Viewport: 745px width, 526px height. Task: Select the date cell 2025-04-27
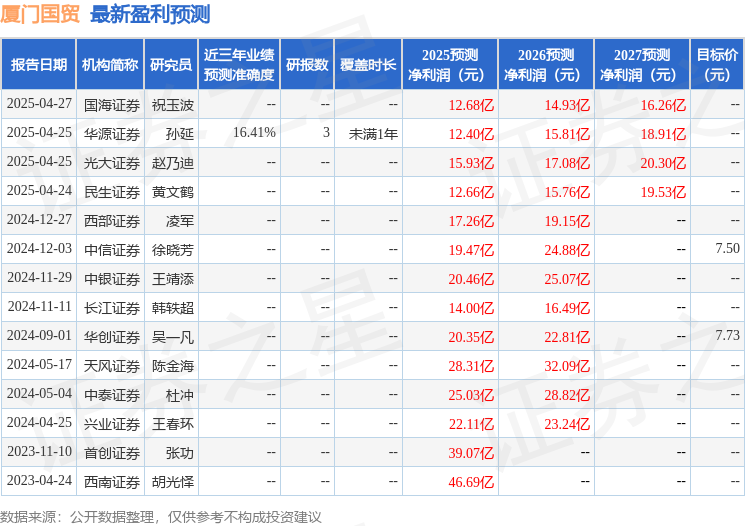click(39, 104)
